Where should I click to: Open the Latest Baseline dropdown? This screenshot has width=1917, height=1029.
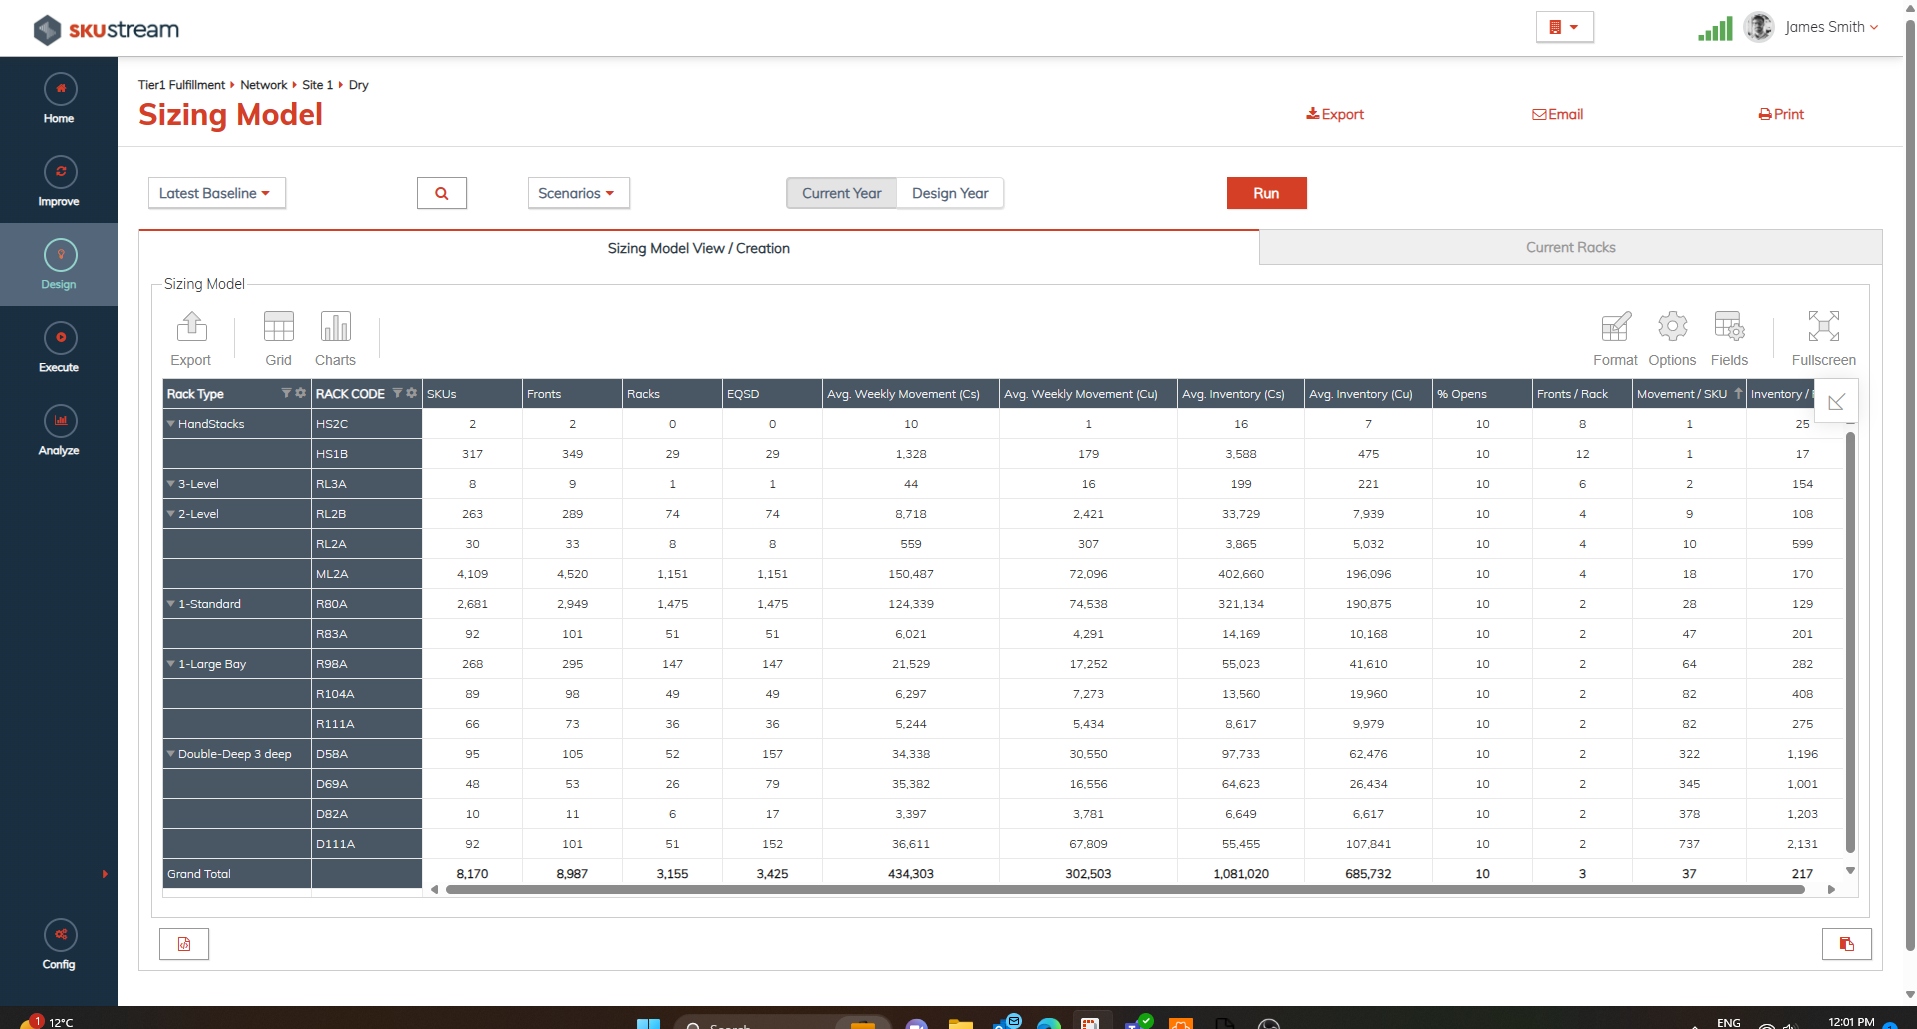click(x=216, y=193)
